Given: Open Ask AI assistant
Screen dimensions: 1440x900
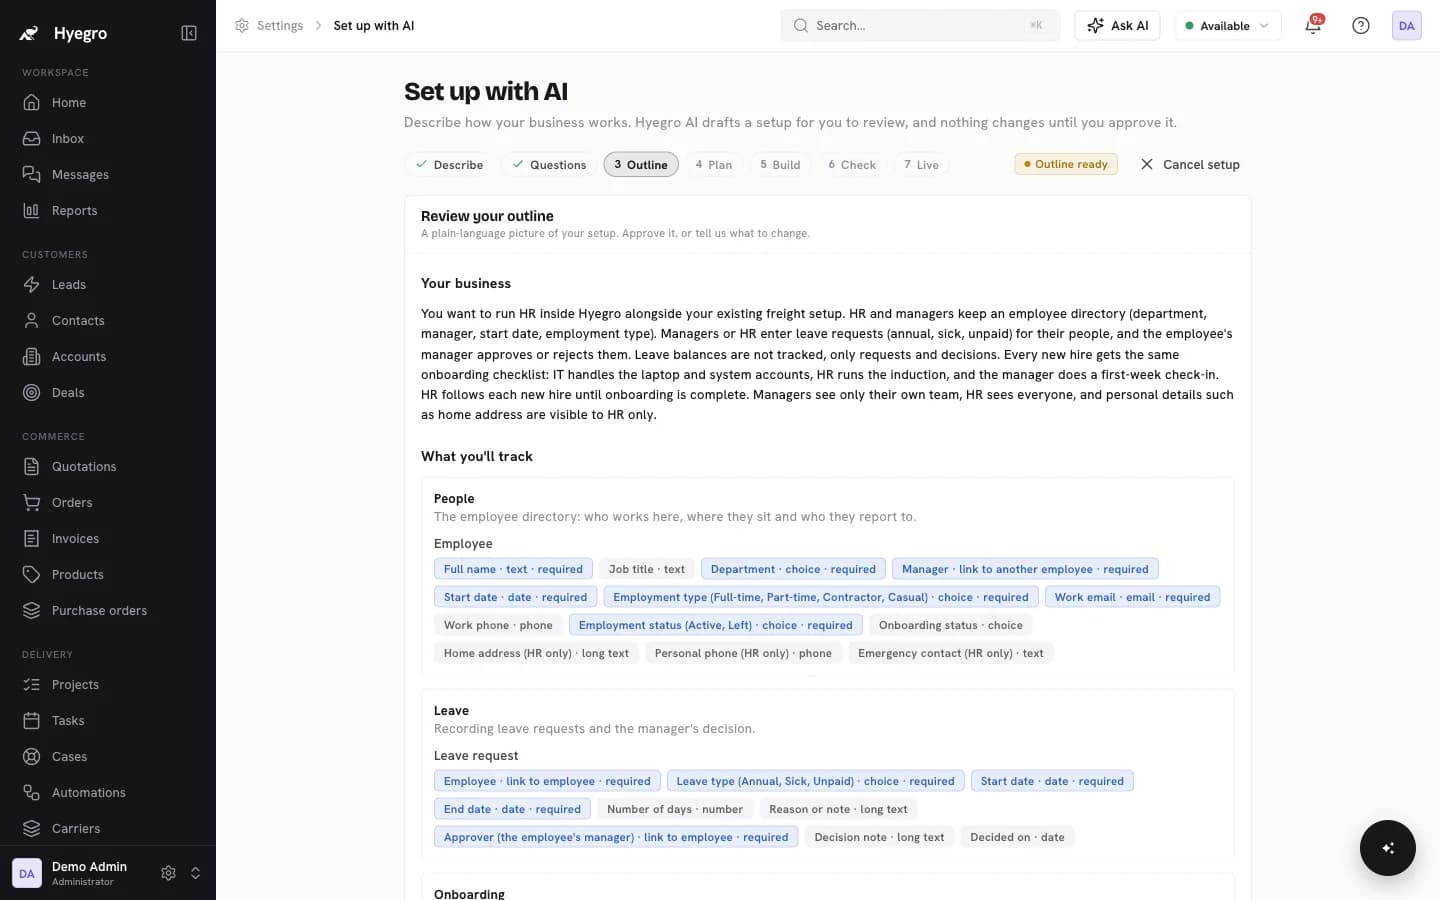Looking at the screenshot, I should 1117,25.
